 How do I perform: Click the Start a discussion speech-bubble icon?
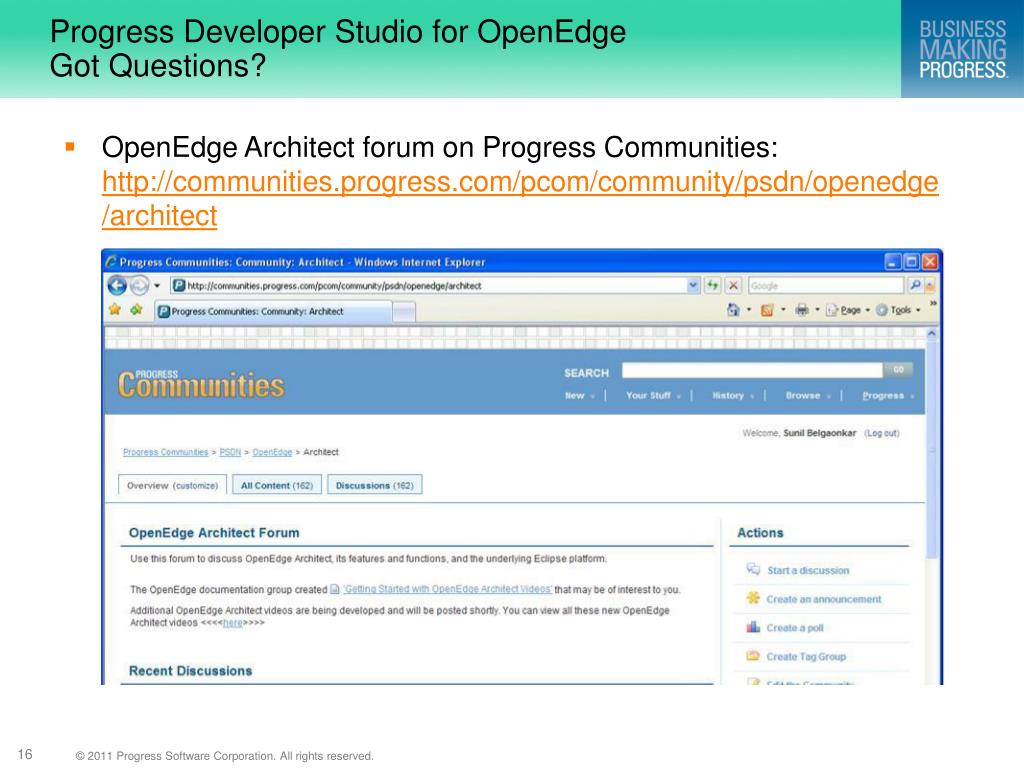pyautogui.click(x=753, y=569)
